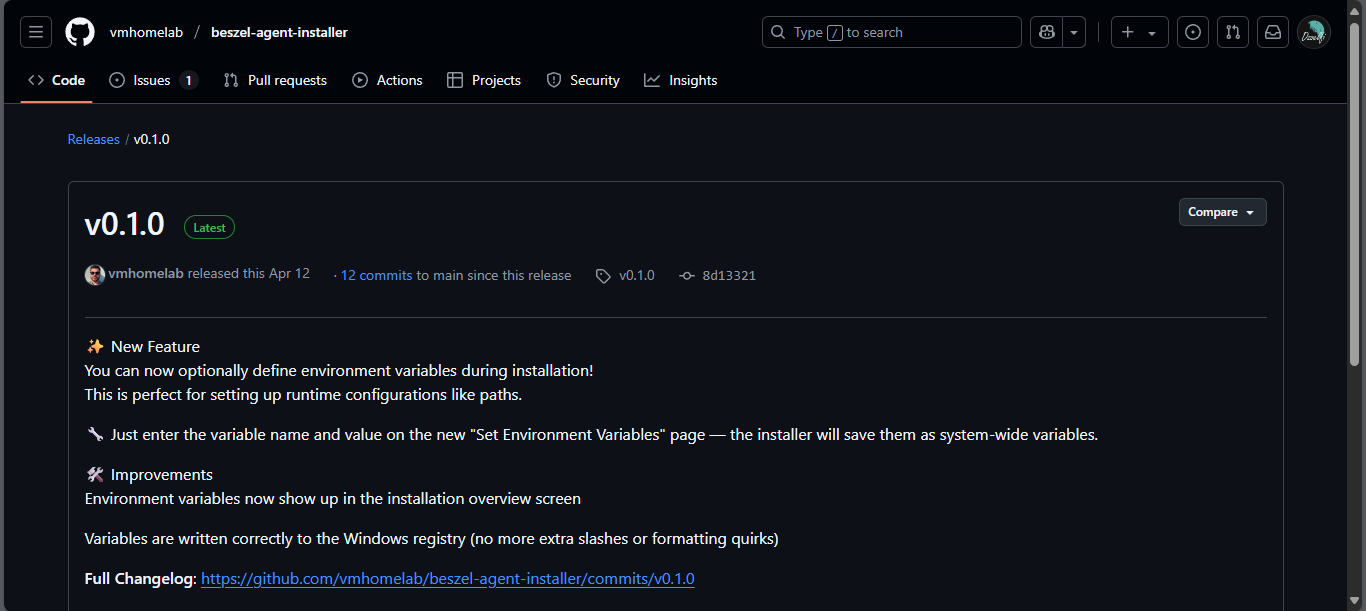Open the notifications inbox icon
1366x611 pixels.
point(1273,32)
